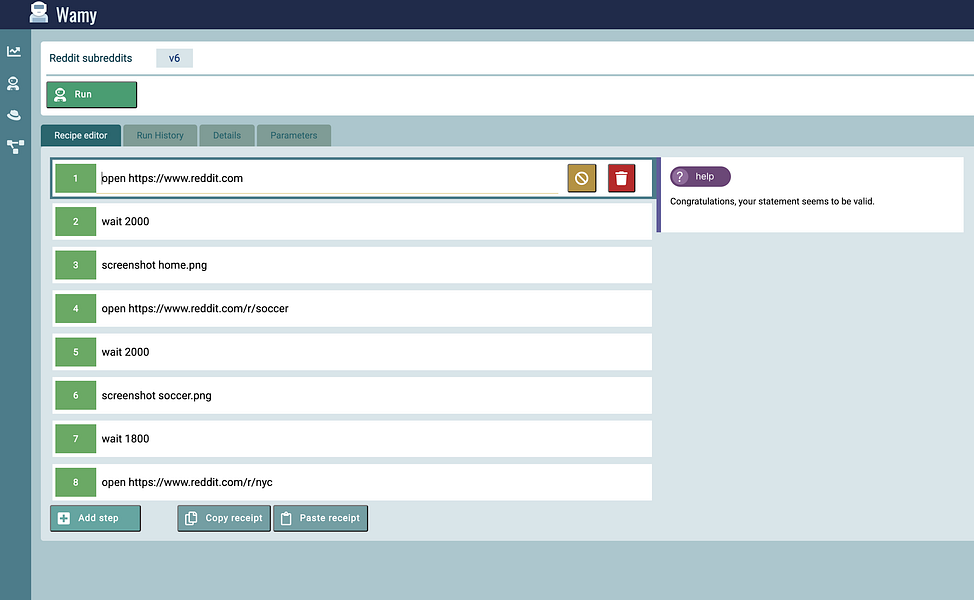Click the Paste receipt button label
The height and width of the screenshot is (600, 974).
tap(330, 518)
